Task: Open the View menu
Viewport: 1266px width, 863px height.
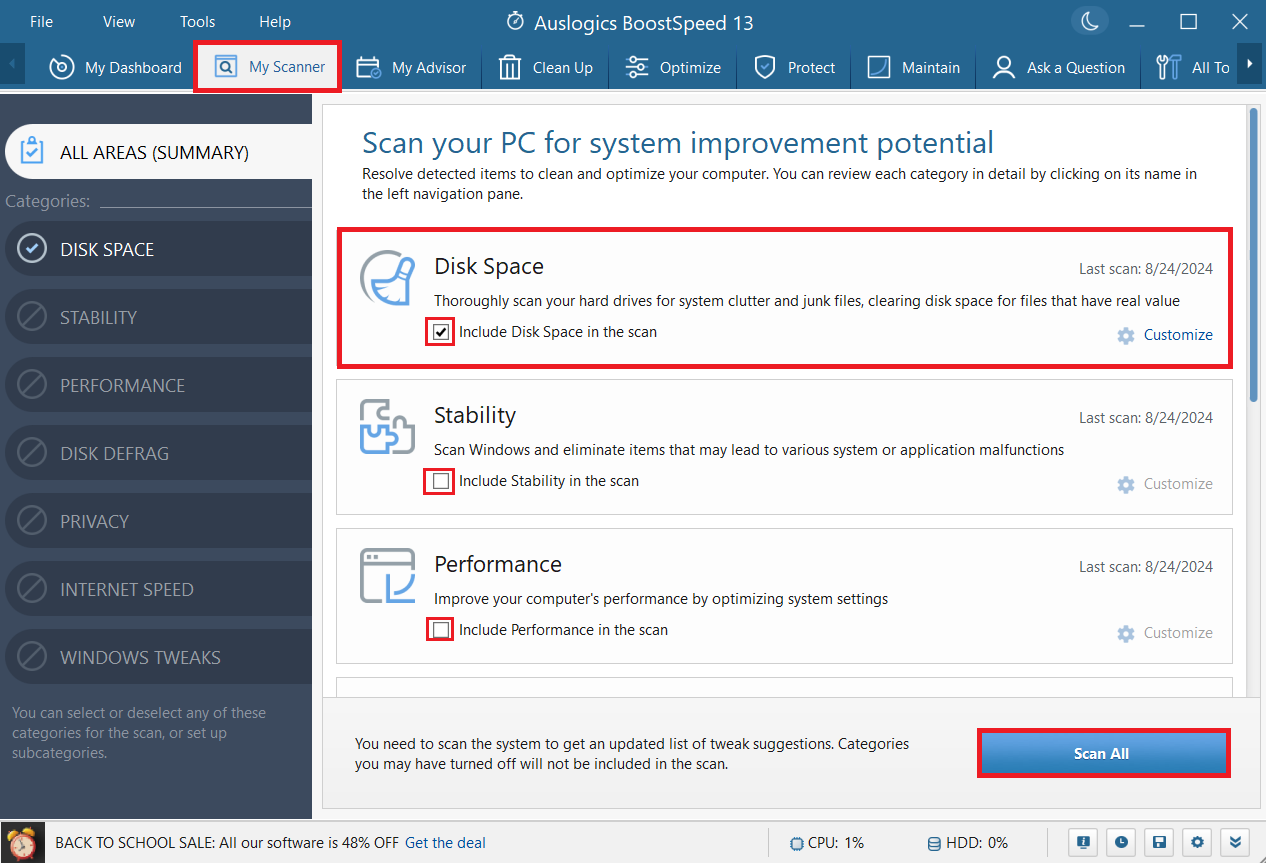Action: 119,21
